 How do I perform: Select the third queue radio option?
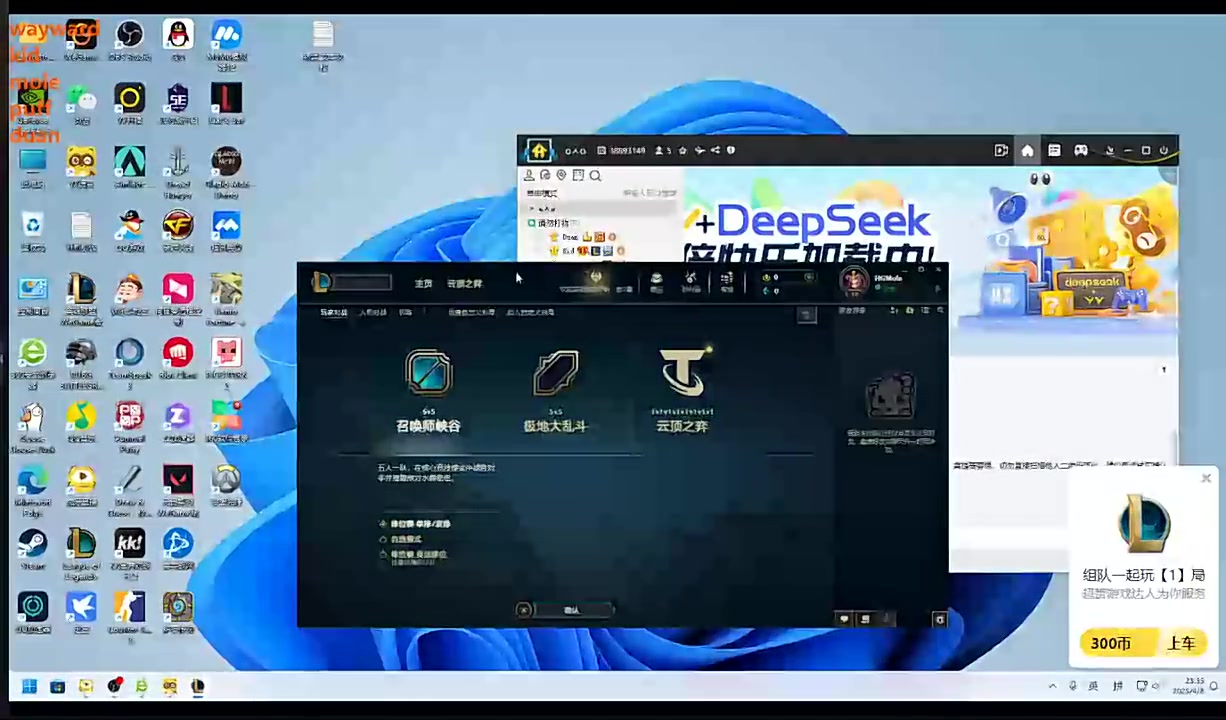383,554
